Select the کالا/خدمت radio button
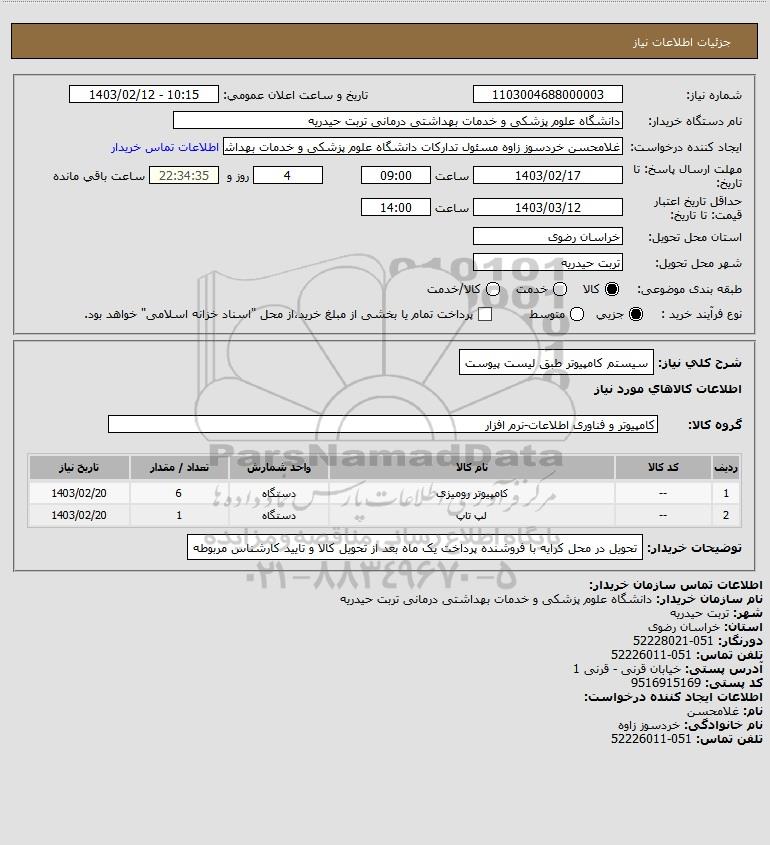The width and height of the screenshot is (770, 845). click(492, 289)
